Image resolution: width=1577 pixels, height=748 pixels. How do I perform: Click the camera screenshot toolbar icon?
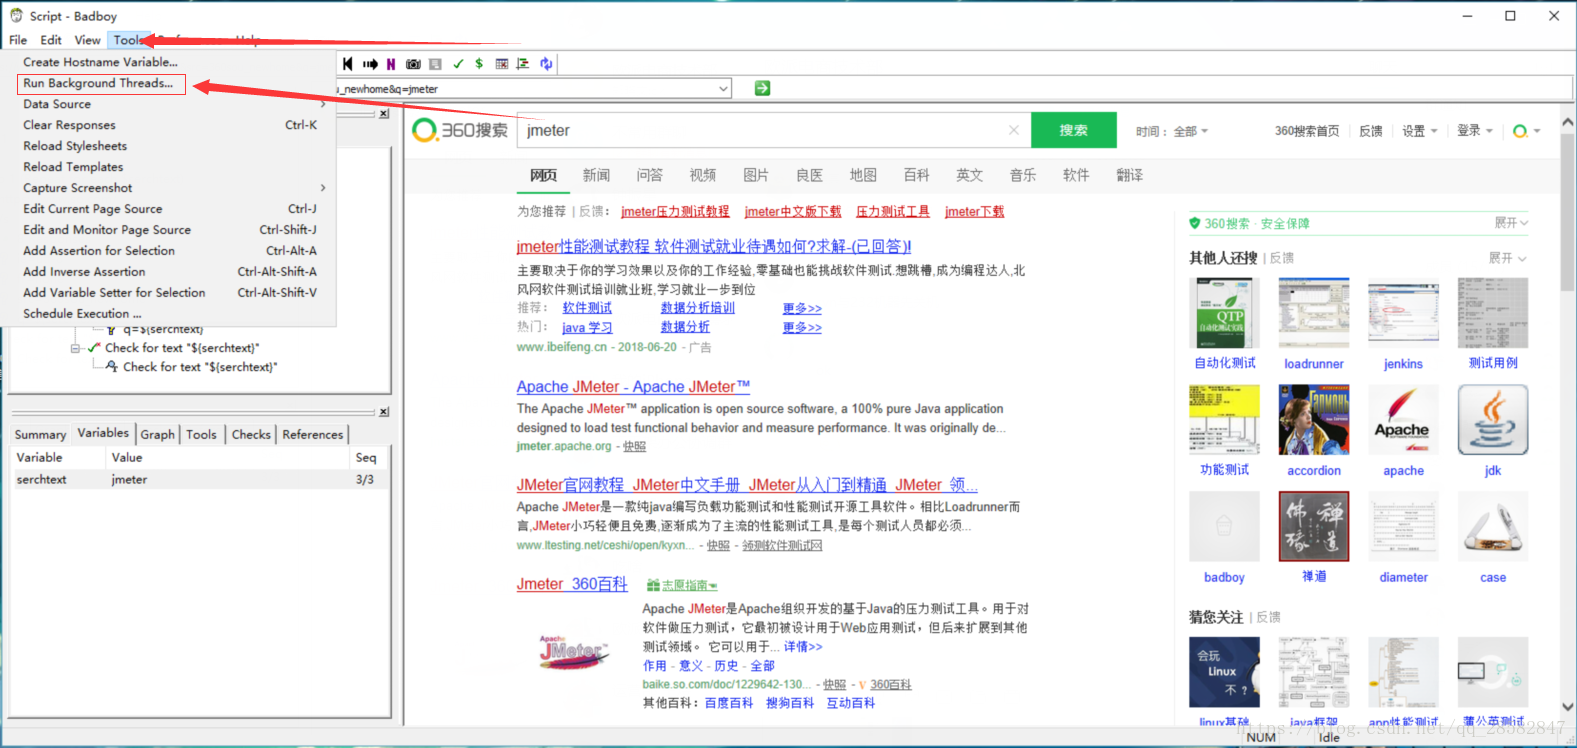pos(413,64)
